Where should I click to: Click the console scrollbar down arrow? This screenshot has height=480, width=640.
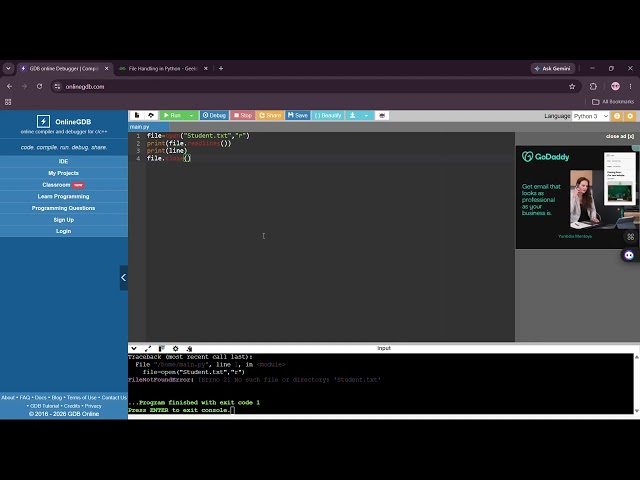pos(636,411)
